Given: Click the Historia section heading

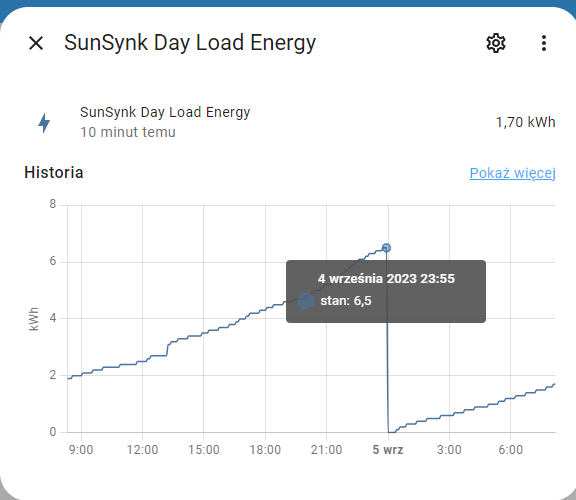Looking at the screenshot, I should tap(54, 172).
